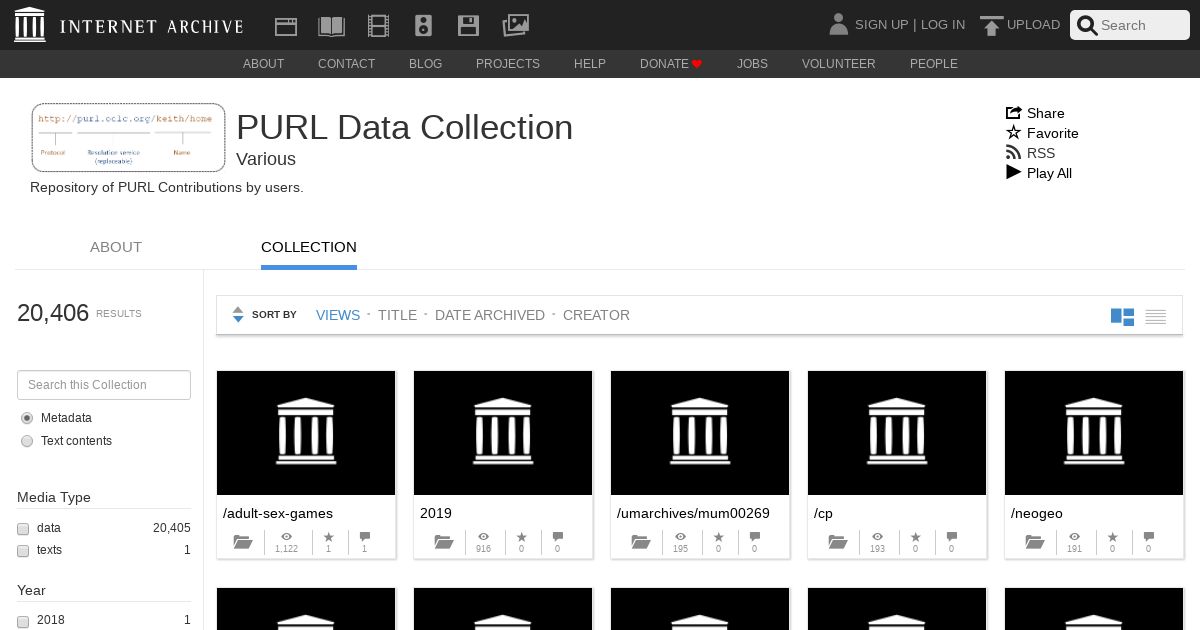The height and width of the screenshot is (630, 1200).
Task: Click the PURL Data Collection heading
Action: click(405, 127)
